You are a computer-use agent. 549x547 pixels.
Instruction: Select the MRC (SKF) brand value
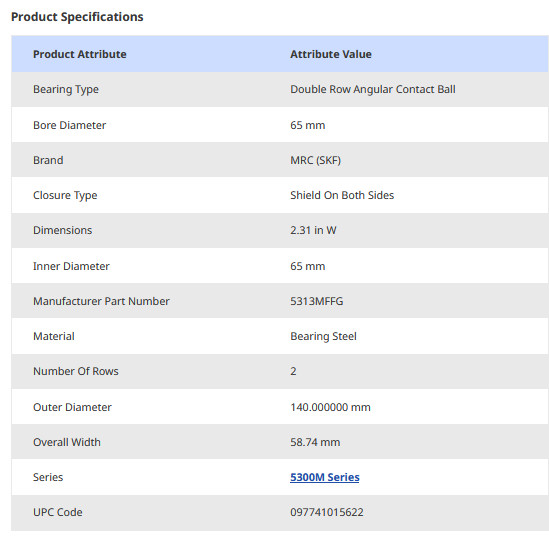pos(315,160)
